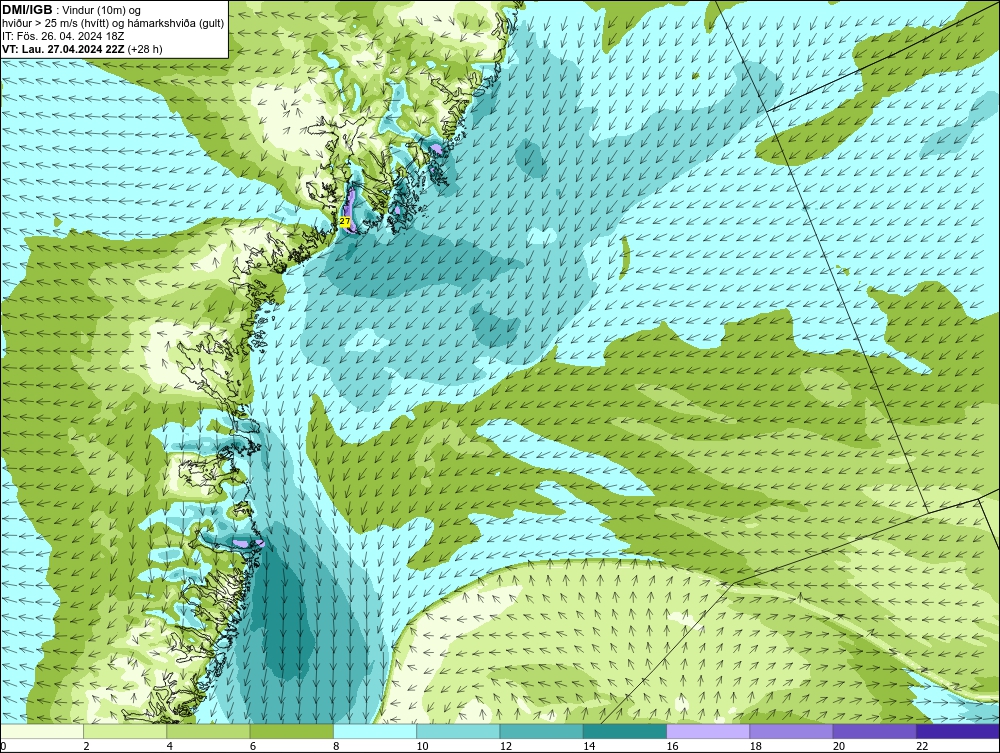Select the 2-4 m/s light green swatch

[x=125, y=731]
